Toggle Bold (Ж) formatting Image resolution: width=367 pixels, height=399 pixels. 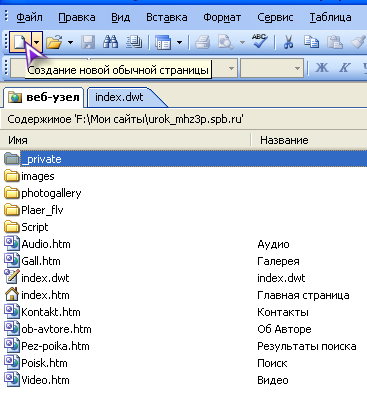point(322,68)
